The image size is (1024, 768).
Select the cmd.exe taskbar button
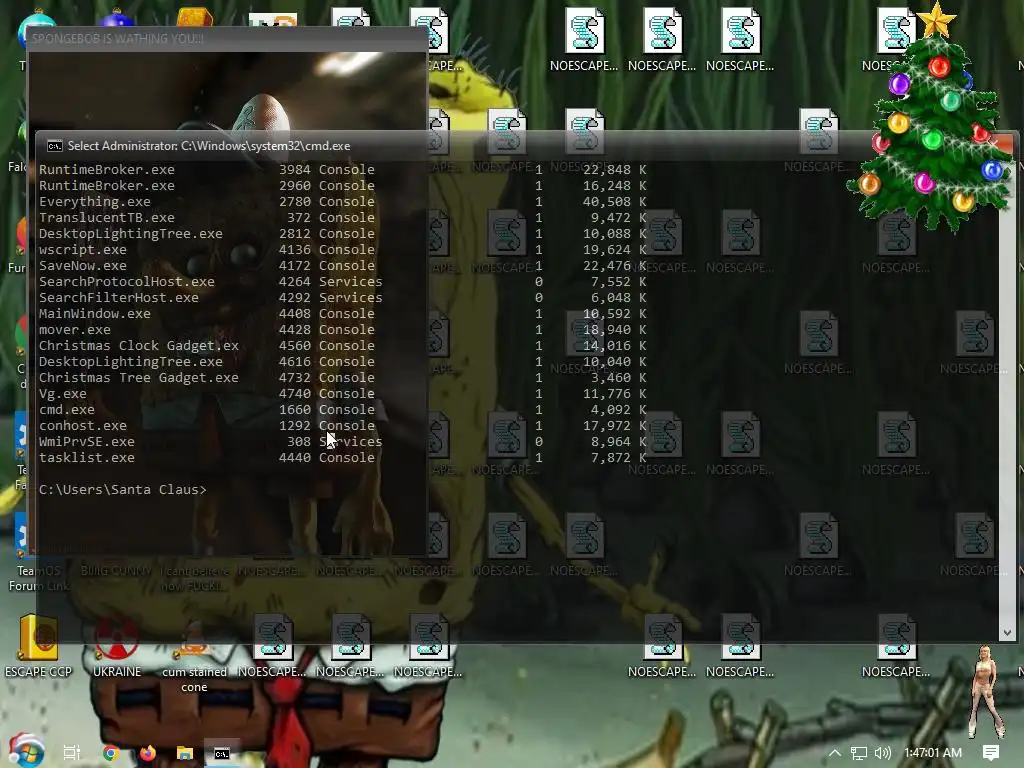tap(222, 753)
